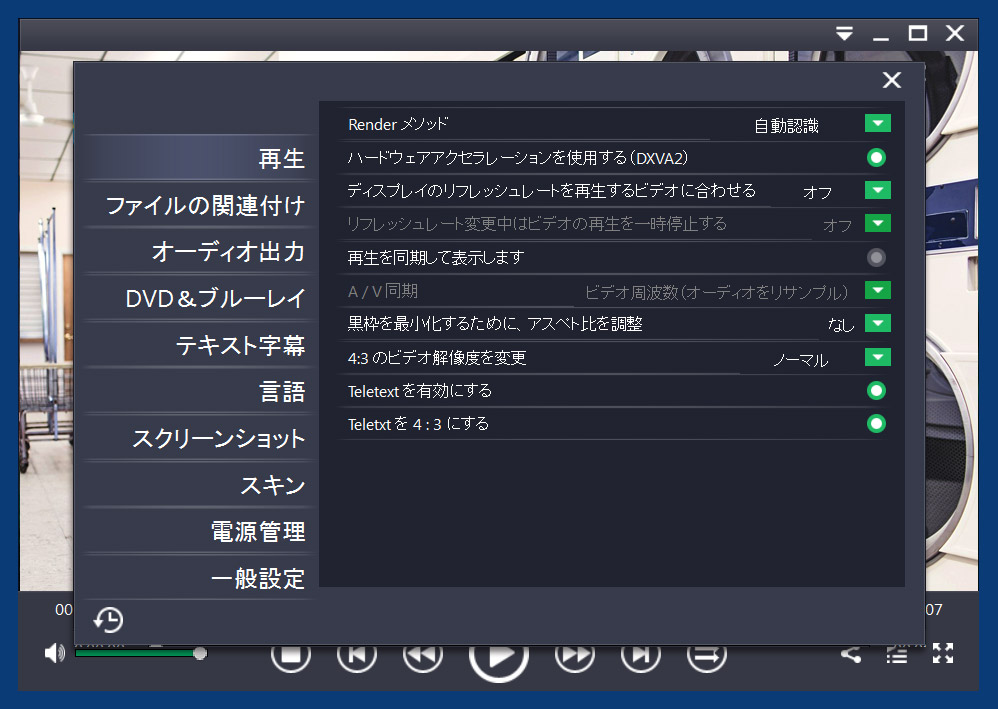This screenshot has height=709, width=998.
Task: Open the スクリーンショット settings section
Action: pyautogui.click(x=218, y=439)
